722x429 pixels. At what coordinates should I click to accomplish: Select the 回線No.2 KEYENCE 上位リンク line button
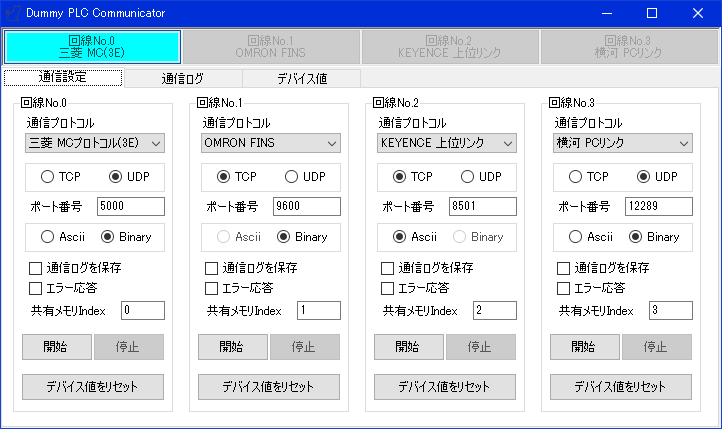tap(450, 47)
